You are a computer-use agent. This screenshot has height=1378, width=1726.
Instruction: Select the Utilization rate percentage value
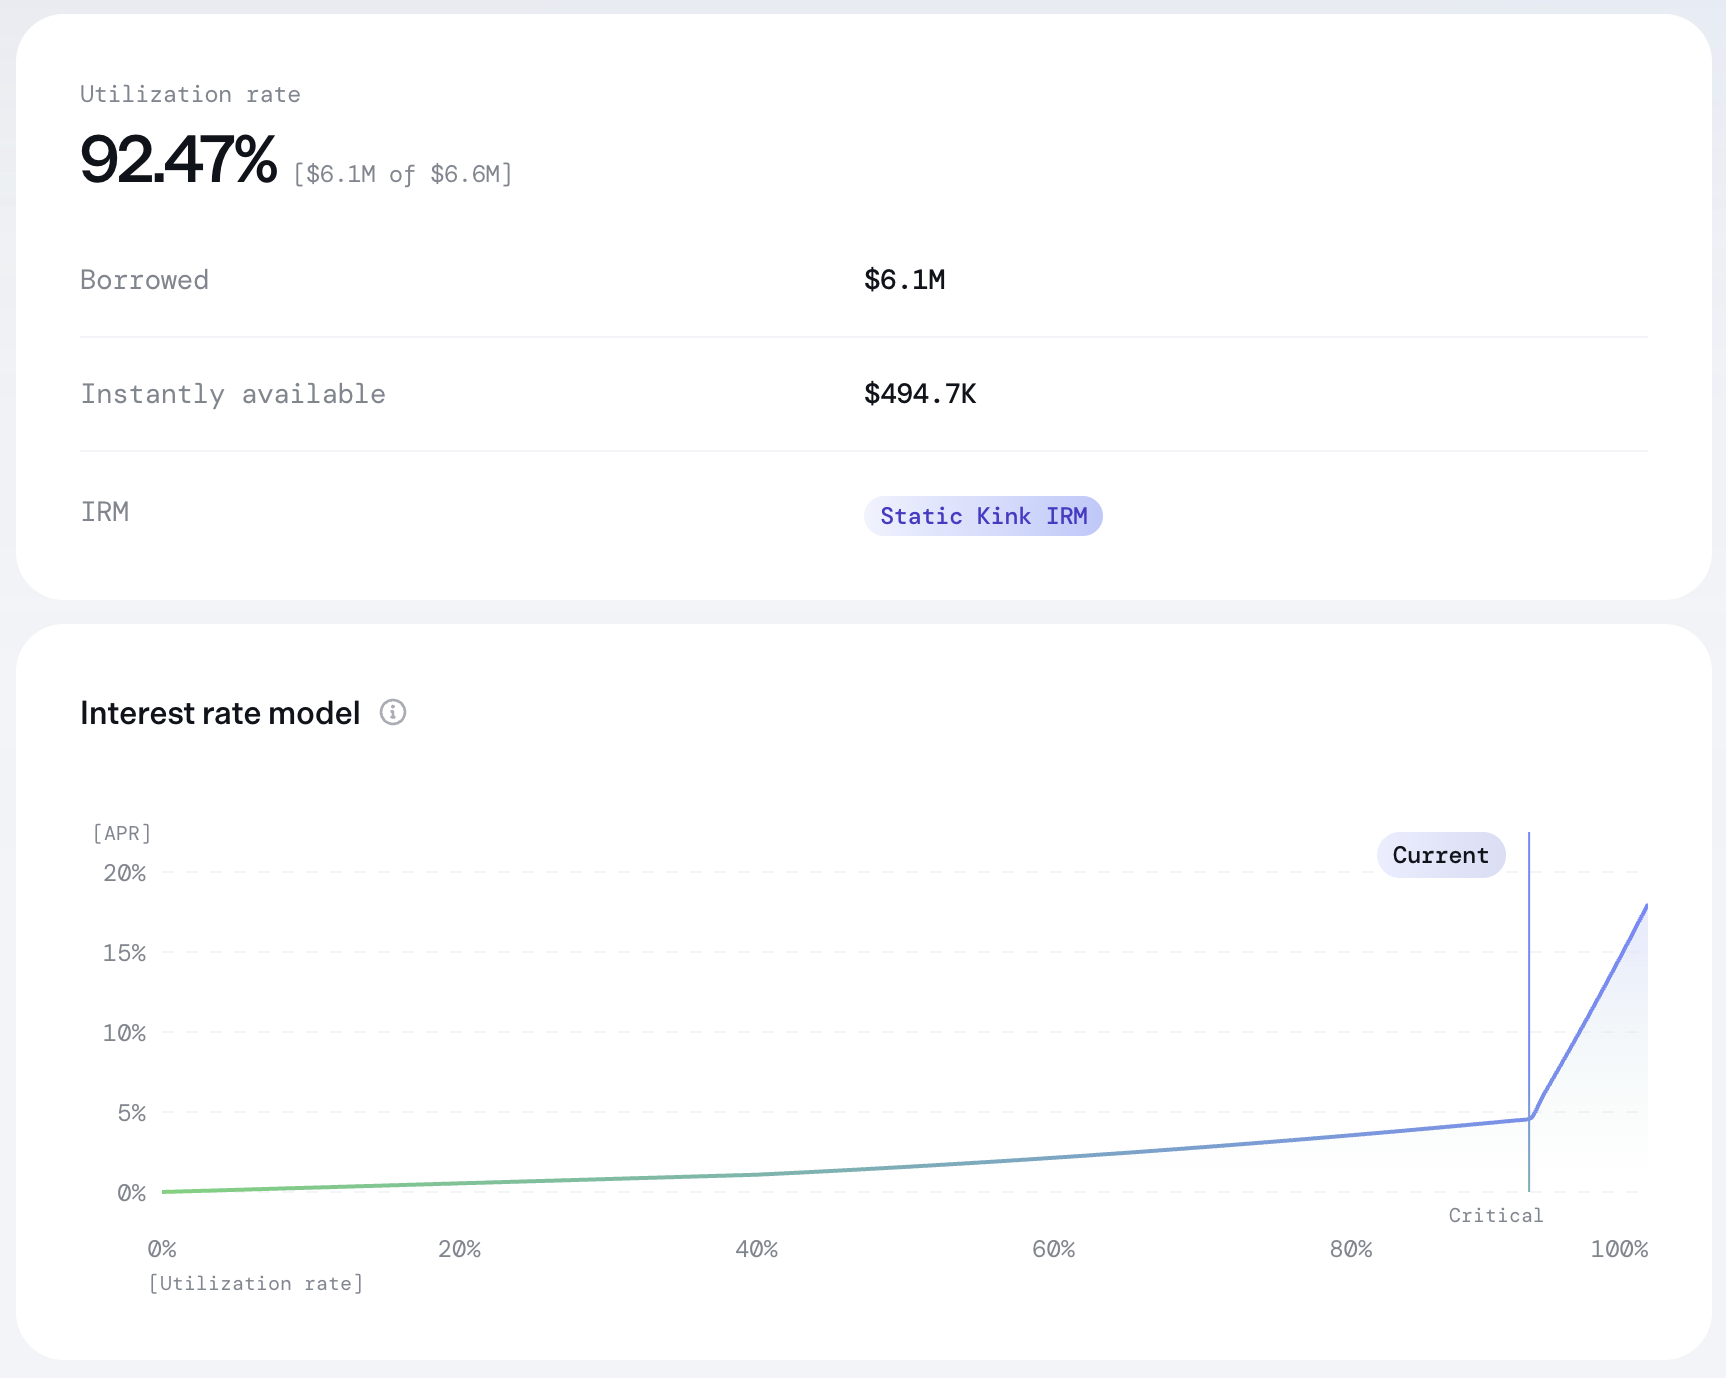coord(178,158)
